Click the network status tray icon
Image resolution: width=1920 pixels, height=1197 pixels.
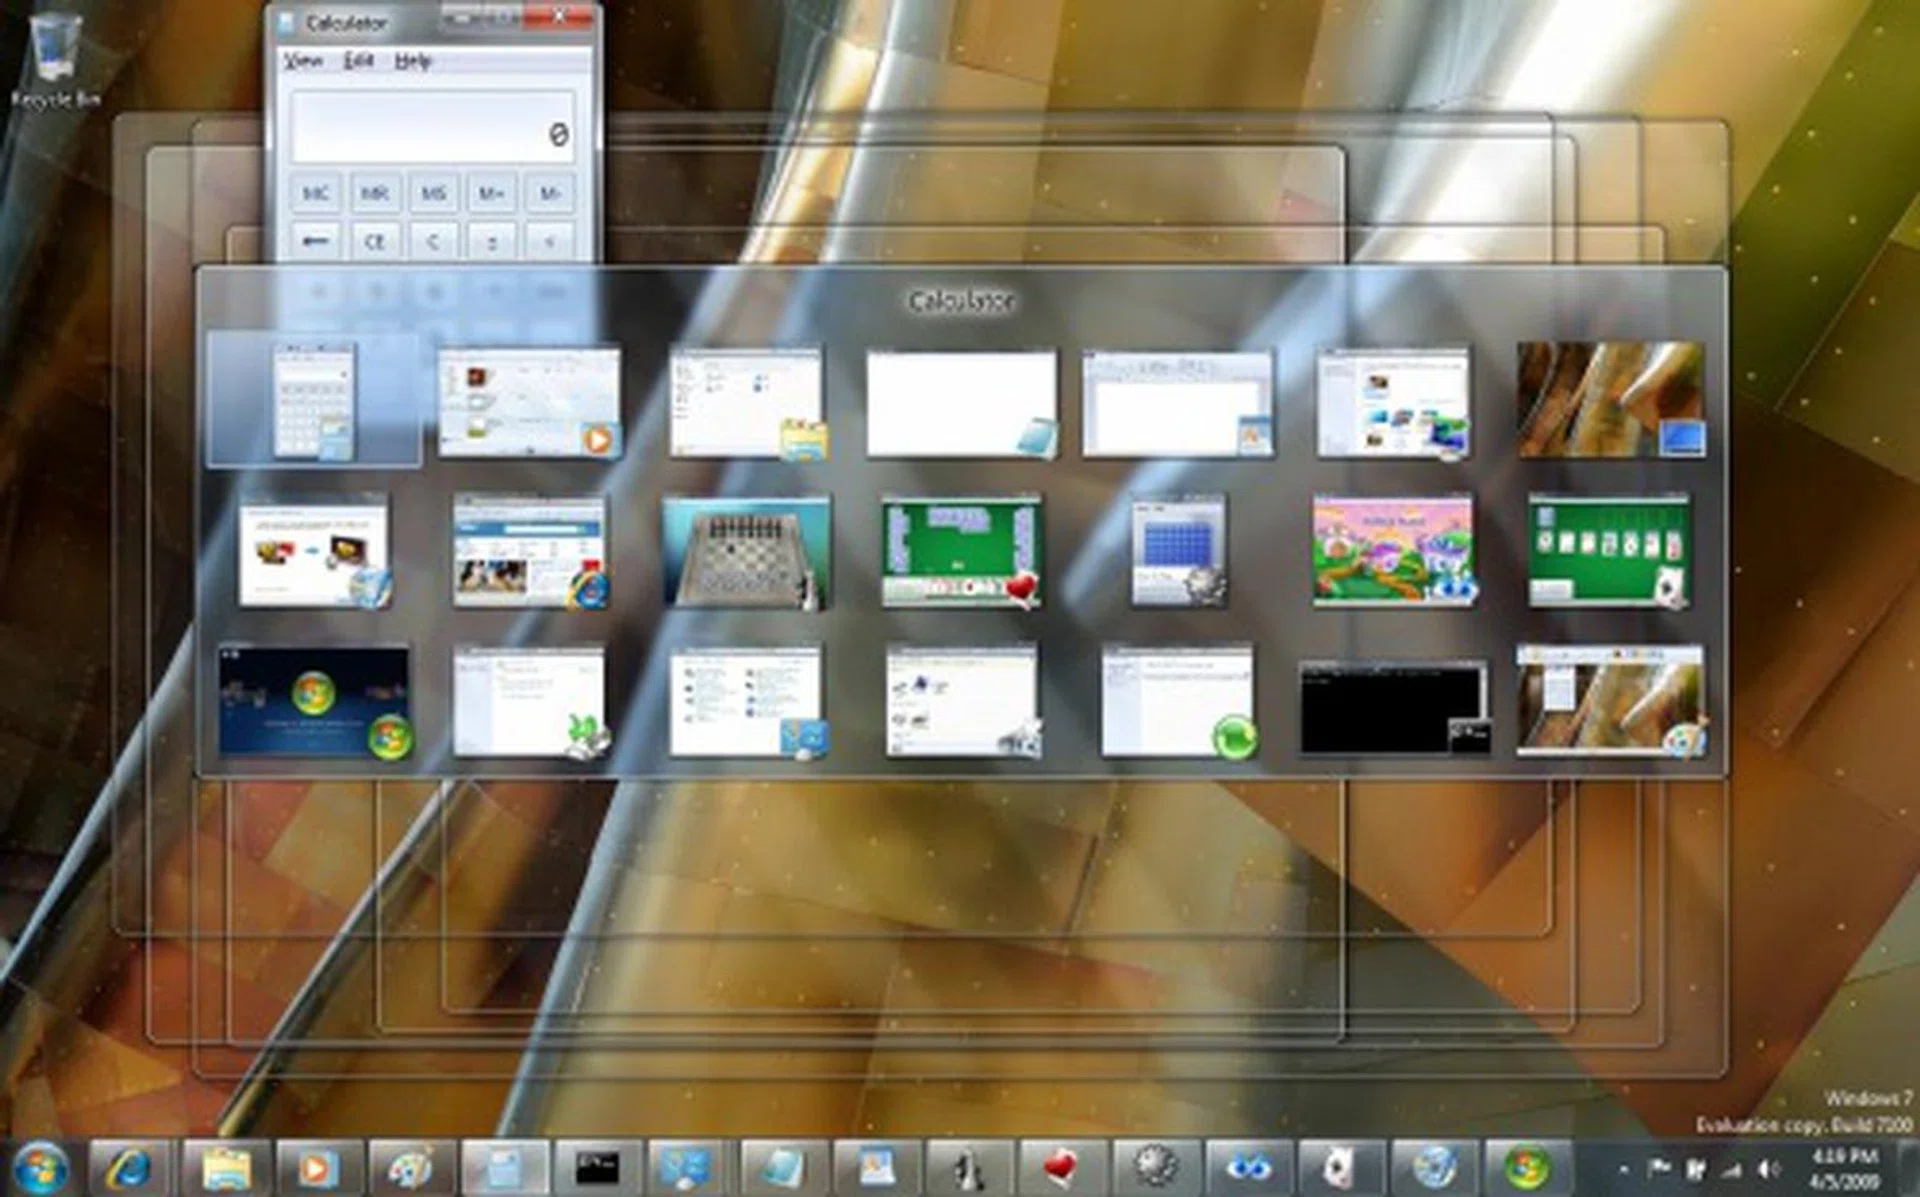[1733, 1168]
